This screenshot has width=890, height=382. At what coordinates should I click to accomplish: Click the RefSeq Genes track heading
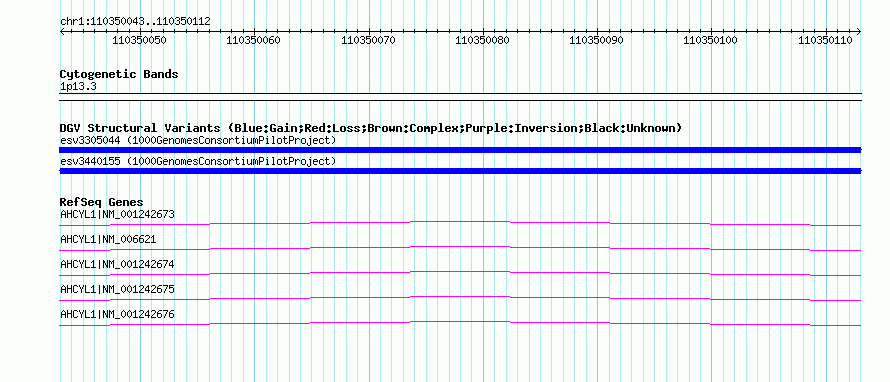click(102, 202)
